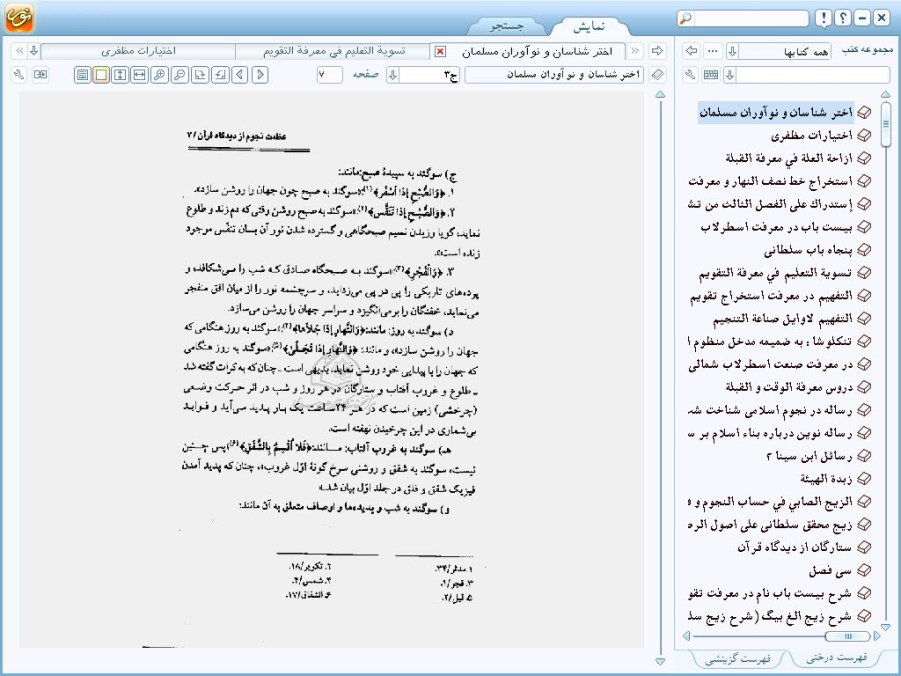Click the up arrow of the page viewer scrollbar
Image resolution: width=901 pixels, height=676 pixels.
[x=660, y=94]
